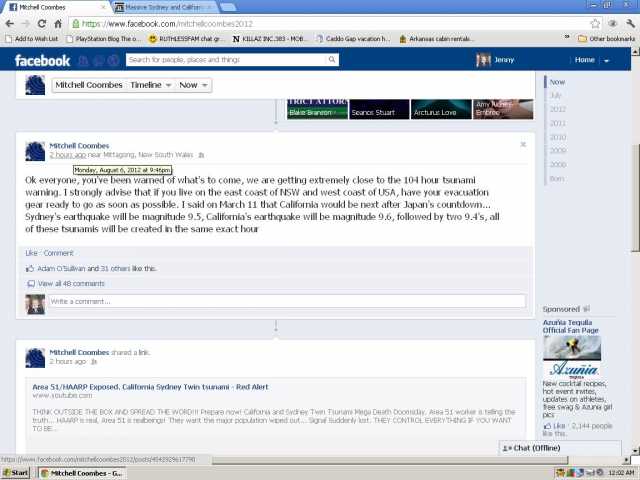
Task: Open a new browser tab
Action: 228,7
